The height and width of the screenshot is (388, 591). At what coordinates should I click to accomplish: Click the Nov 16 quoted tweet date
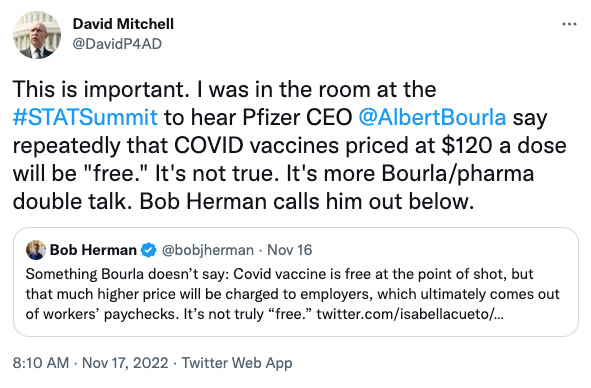(x=289, y=250)
